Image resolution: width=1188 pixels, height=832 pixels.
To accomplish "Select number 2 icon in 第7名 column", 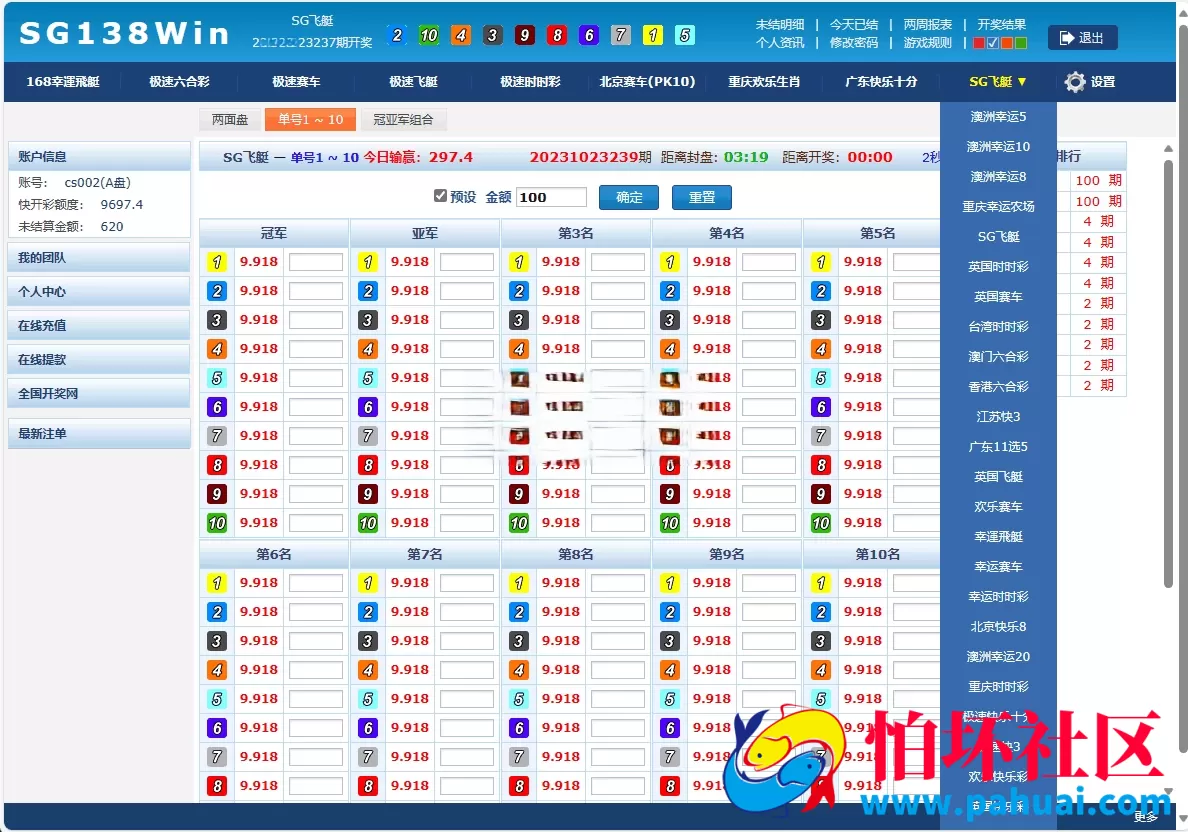I will [x=367, y=612].
